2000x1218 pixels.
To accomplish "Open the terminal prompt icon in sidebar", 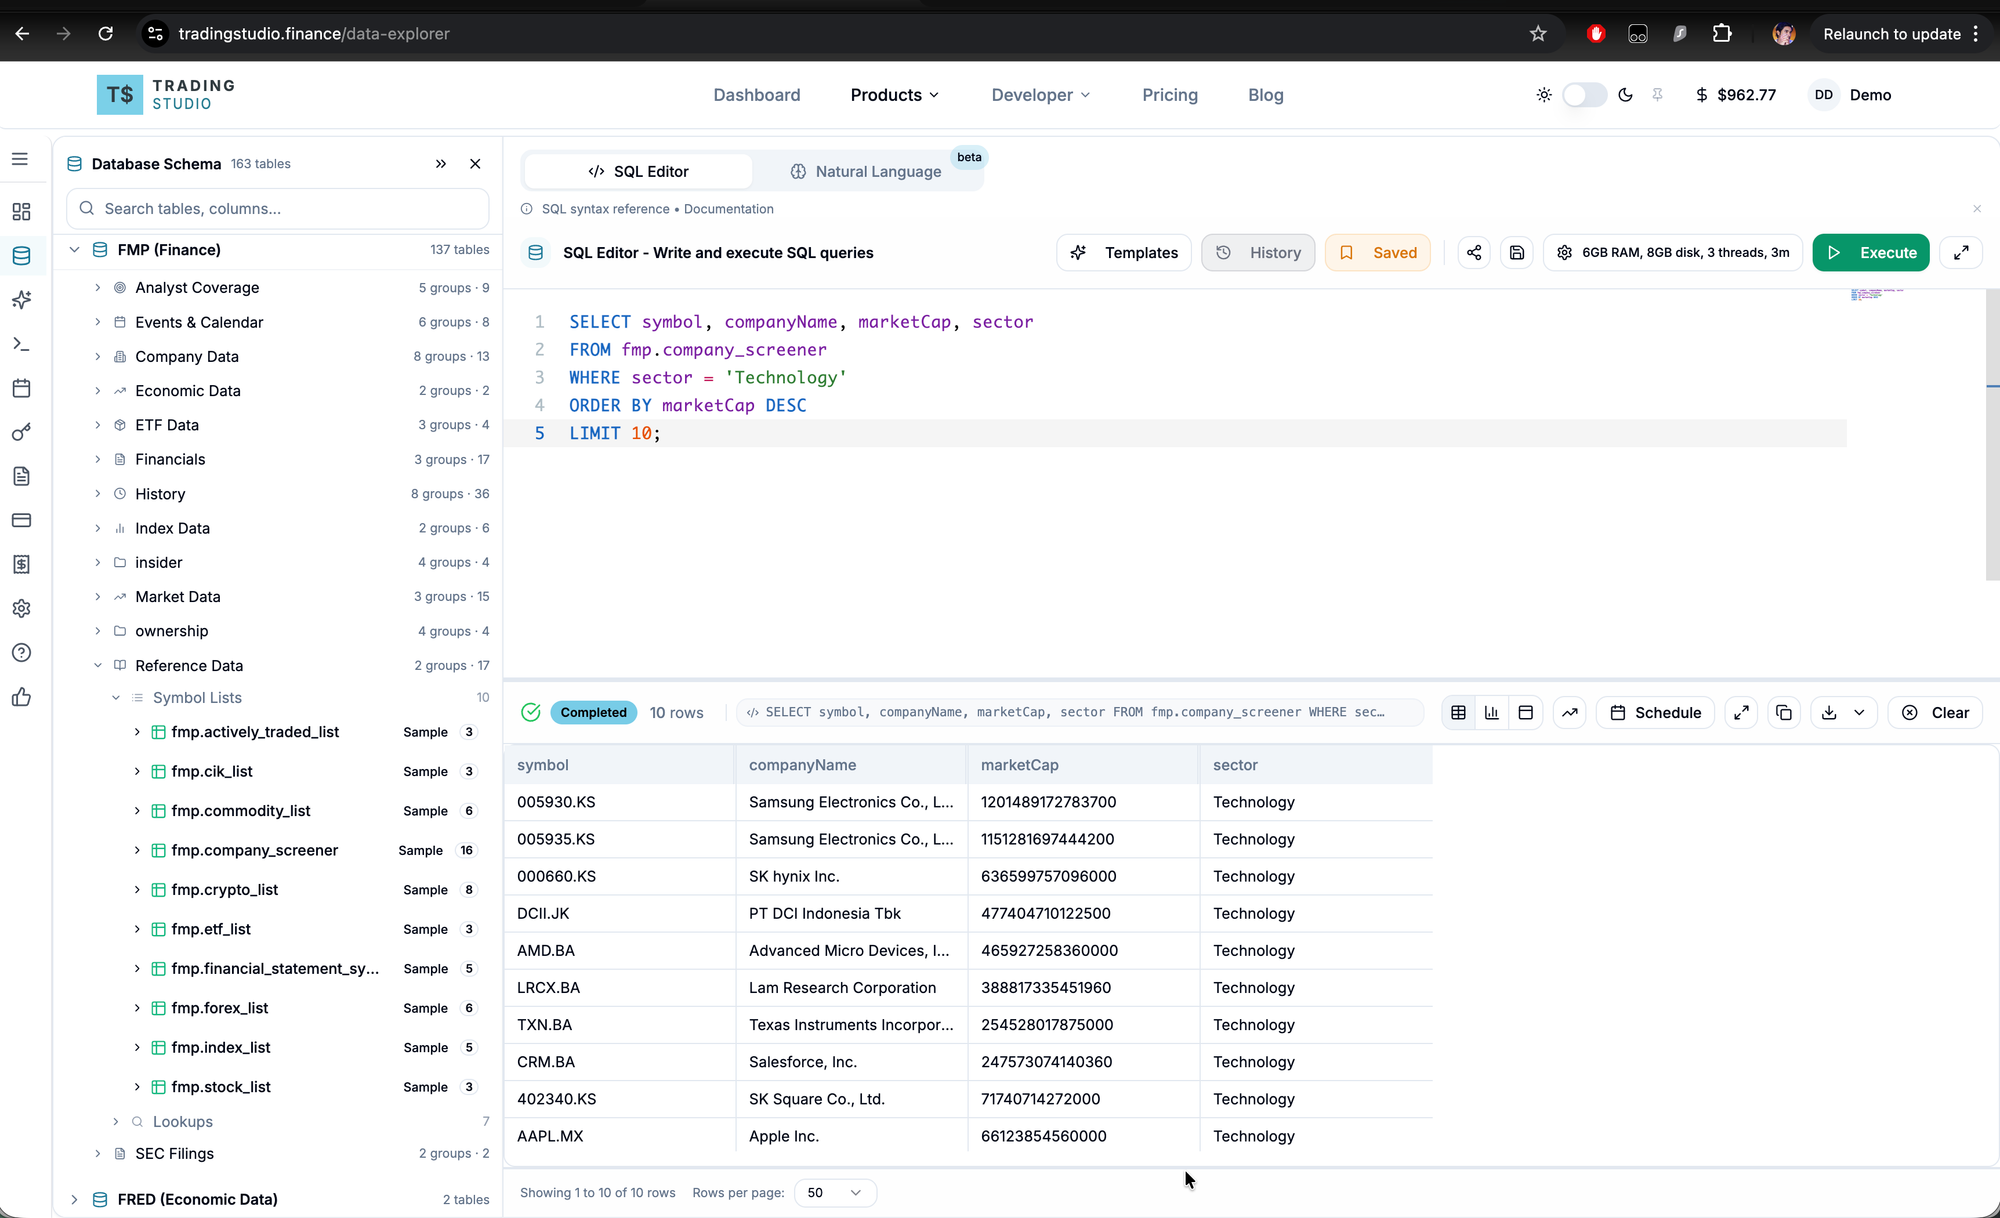I will coord(21,344).
